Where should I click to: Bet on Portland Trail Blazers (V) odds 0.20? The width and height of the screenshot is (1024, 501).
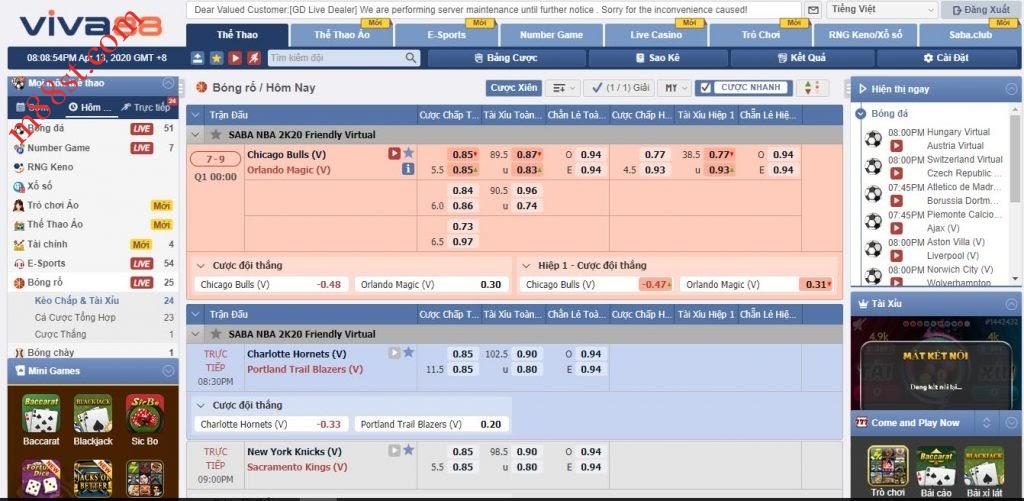click(432, 425)
